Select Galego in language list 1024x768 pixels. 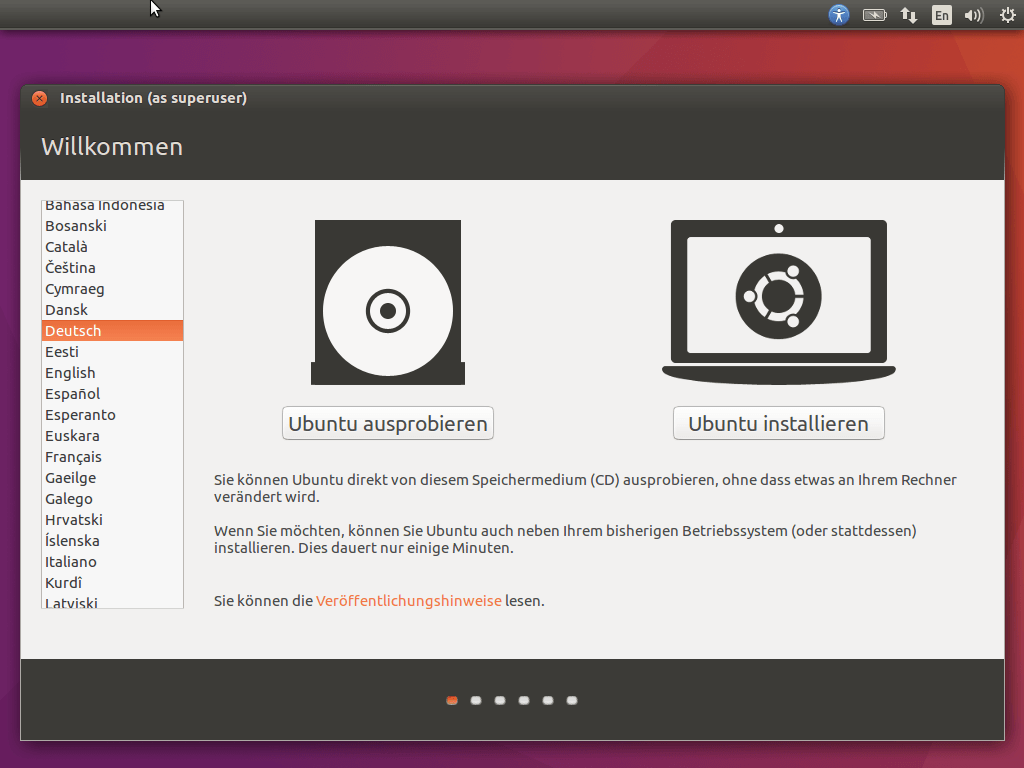pos(112,499)
